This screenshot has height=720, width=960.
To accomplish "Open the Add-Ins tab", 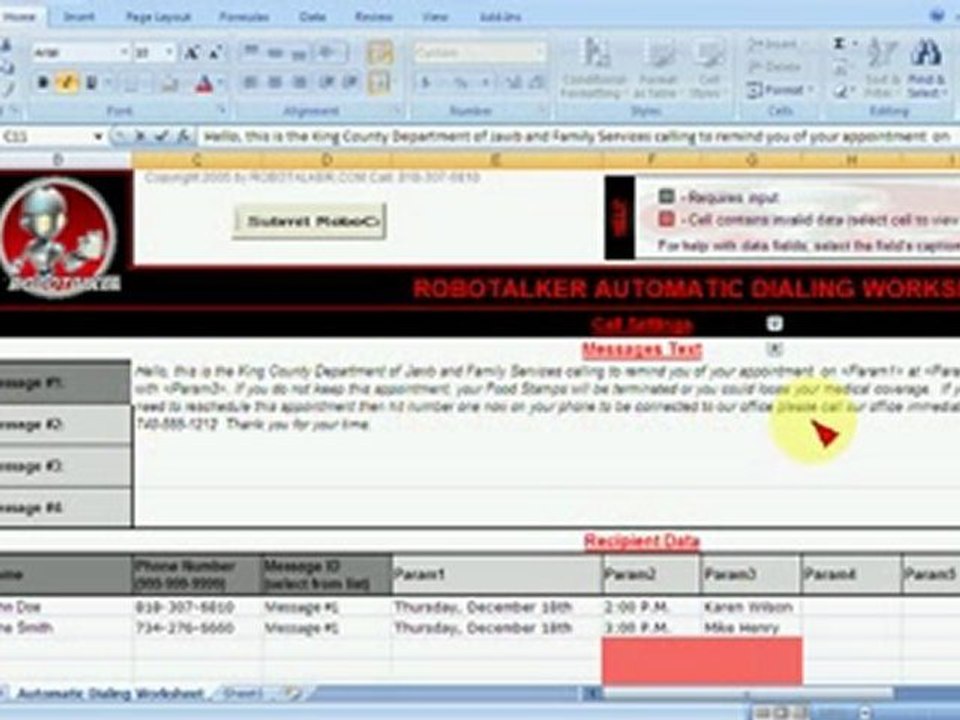I will pos(500,17).
